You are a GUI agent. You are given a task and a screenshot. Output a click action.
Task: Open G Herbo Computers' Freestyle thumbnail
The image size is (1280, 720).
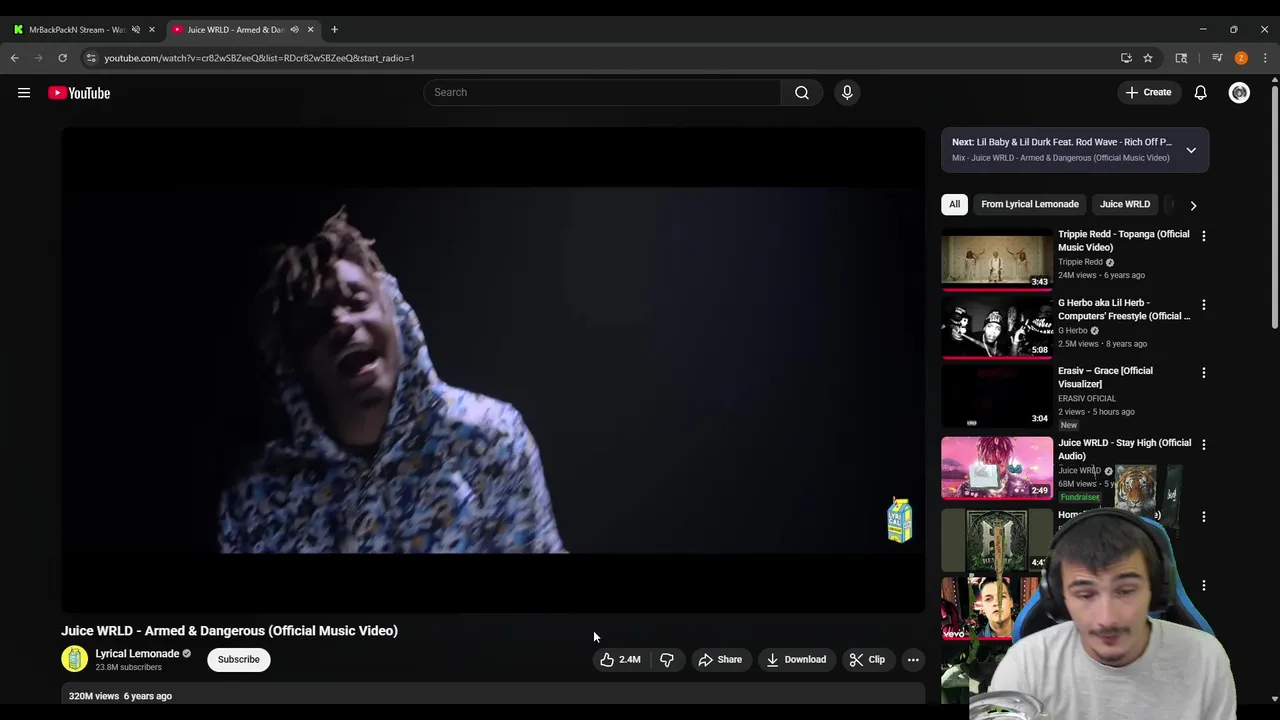pos(997,327)
